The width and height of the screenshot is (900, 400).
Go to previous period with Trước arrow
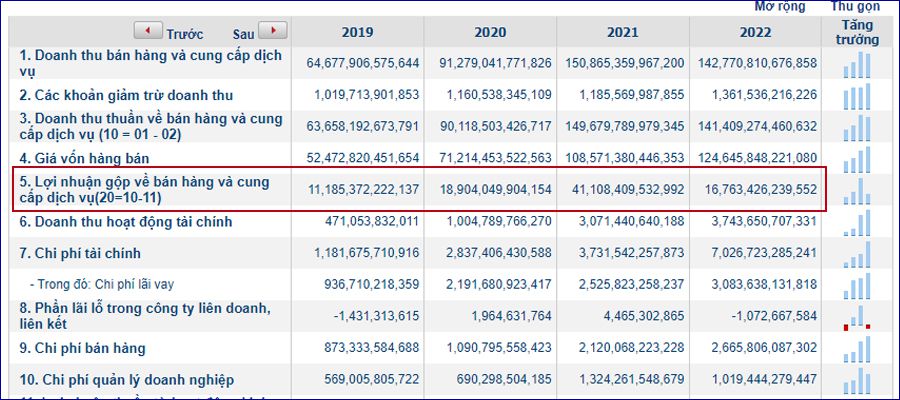coord(148,30)
